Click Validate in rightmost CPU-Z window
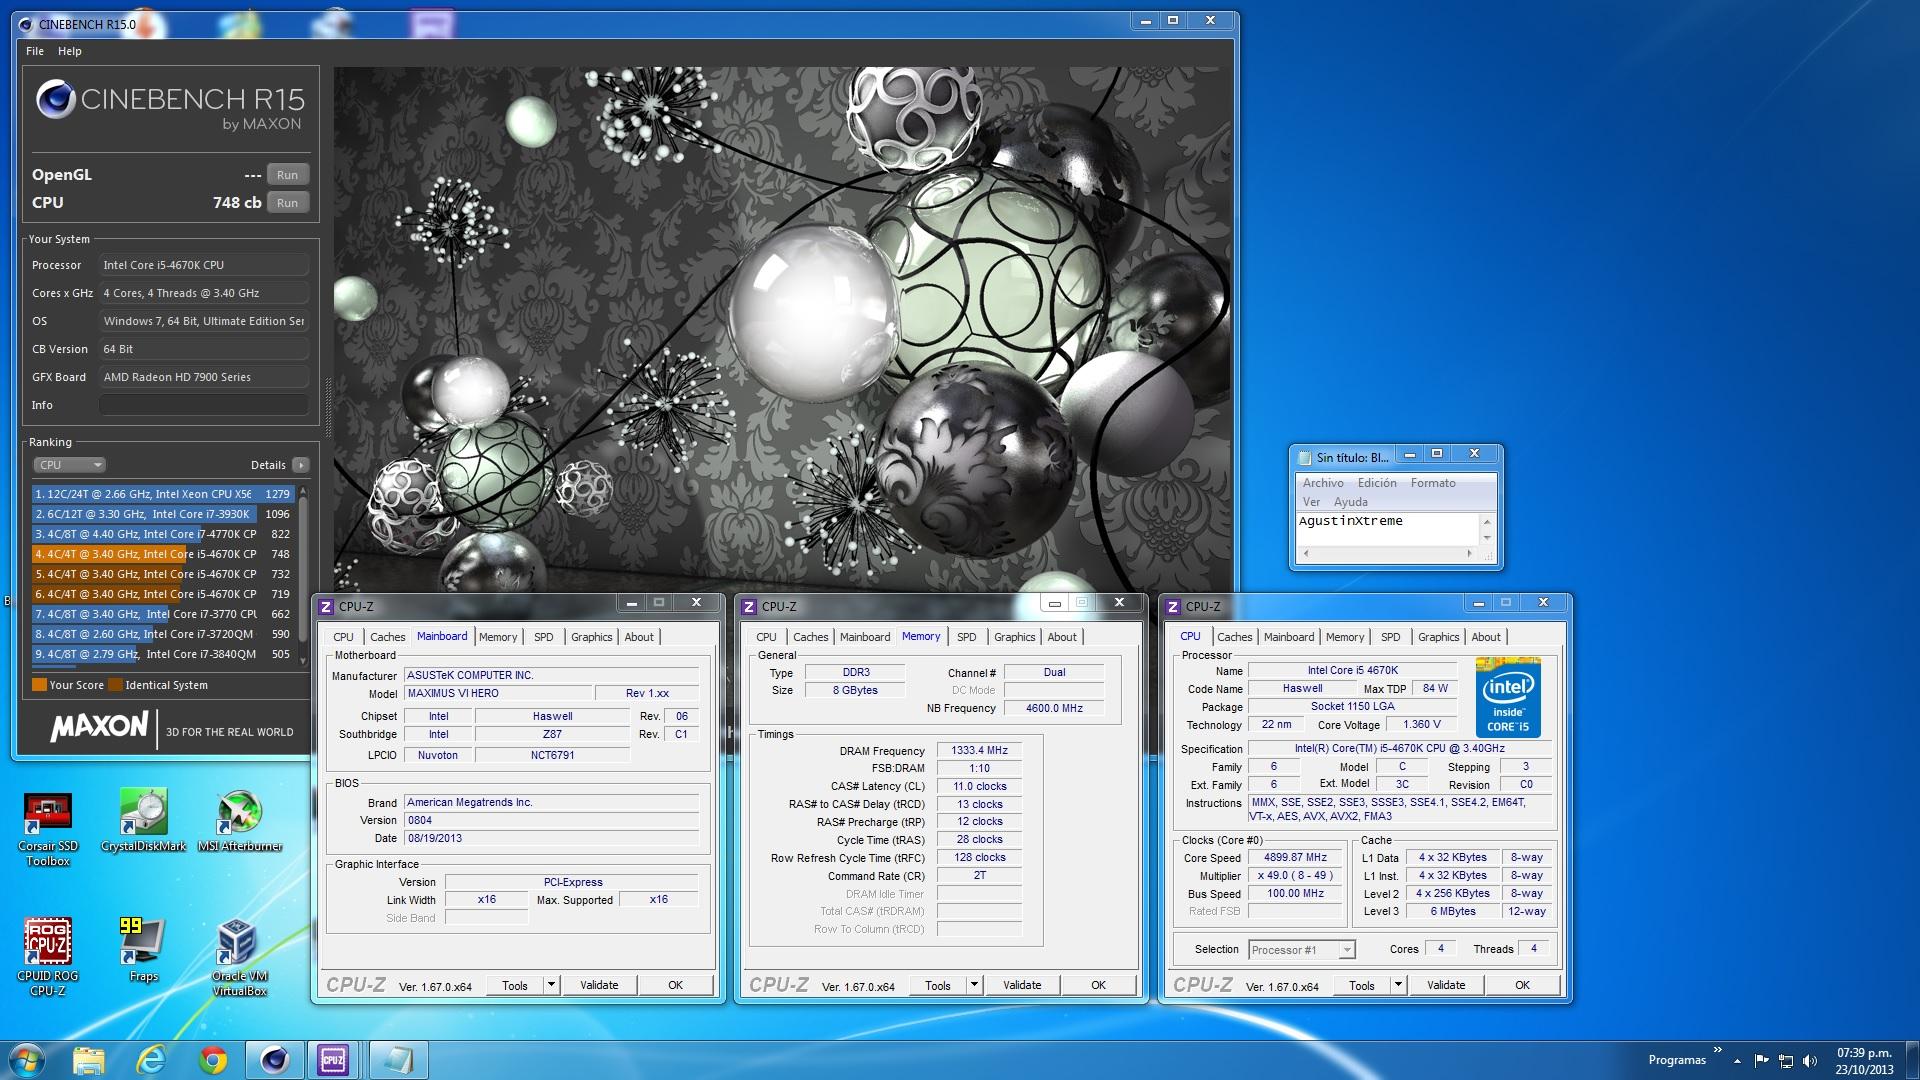1920x1080 pixels. [x=1446, y=985]
